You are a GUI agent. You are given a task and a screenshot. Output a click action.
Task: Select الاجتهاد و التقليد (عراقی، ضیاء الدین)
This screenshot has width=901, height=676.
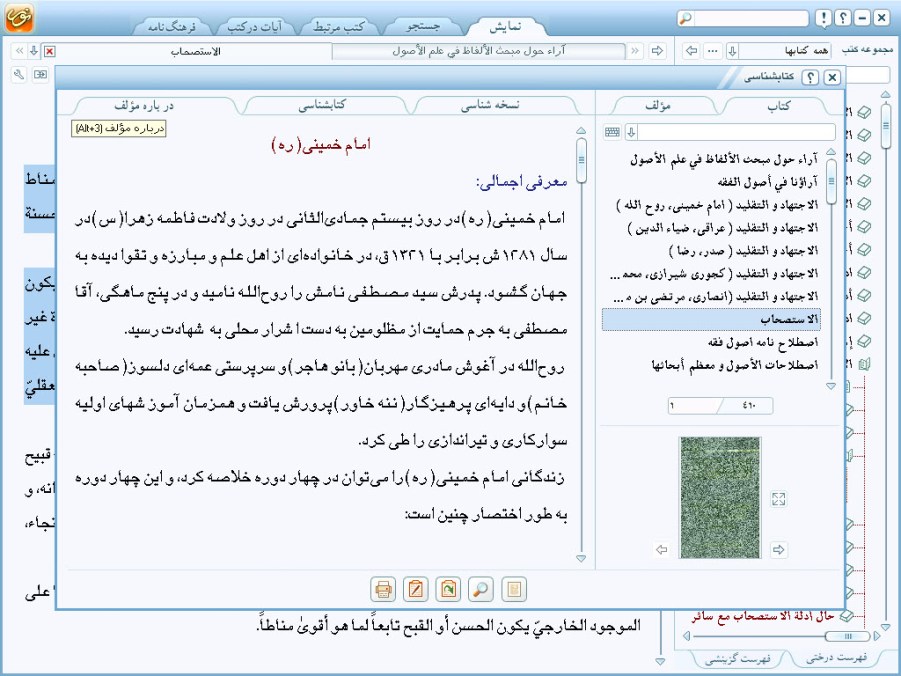pyautogui.click(x=711, y=228)
